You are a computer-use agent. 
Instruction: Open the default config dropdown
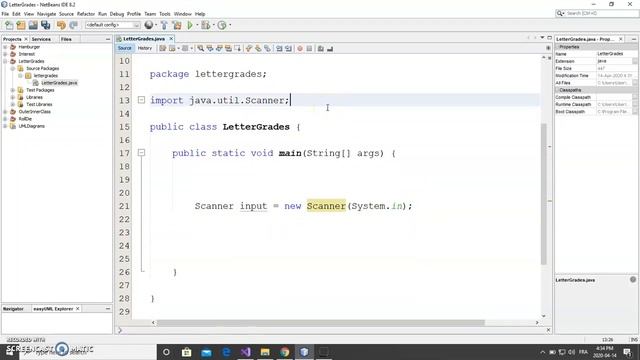(x=112, y=25)
